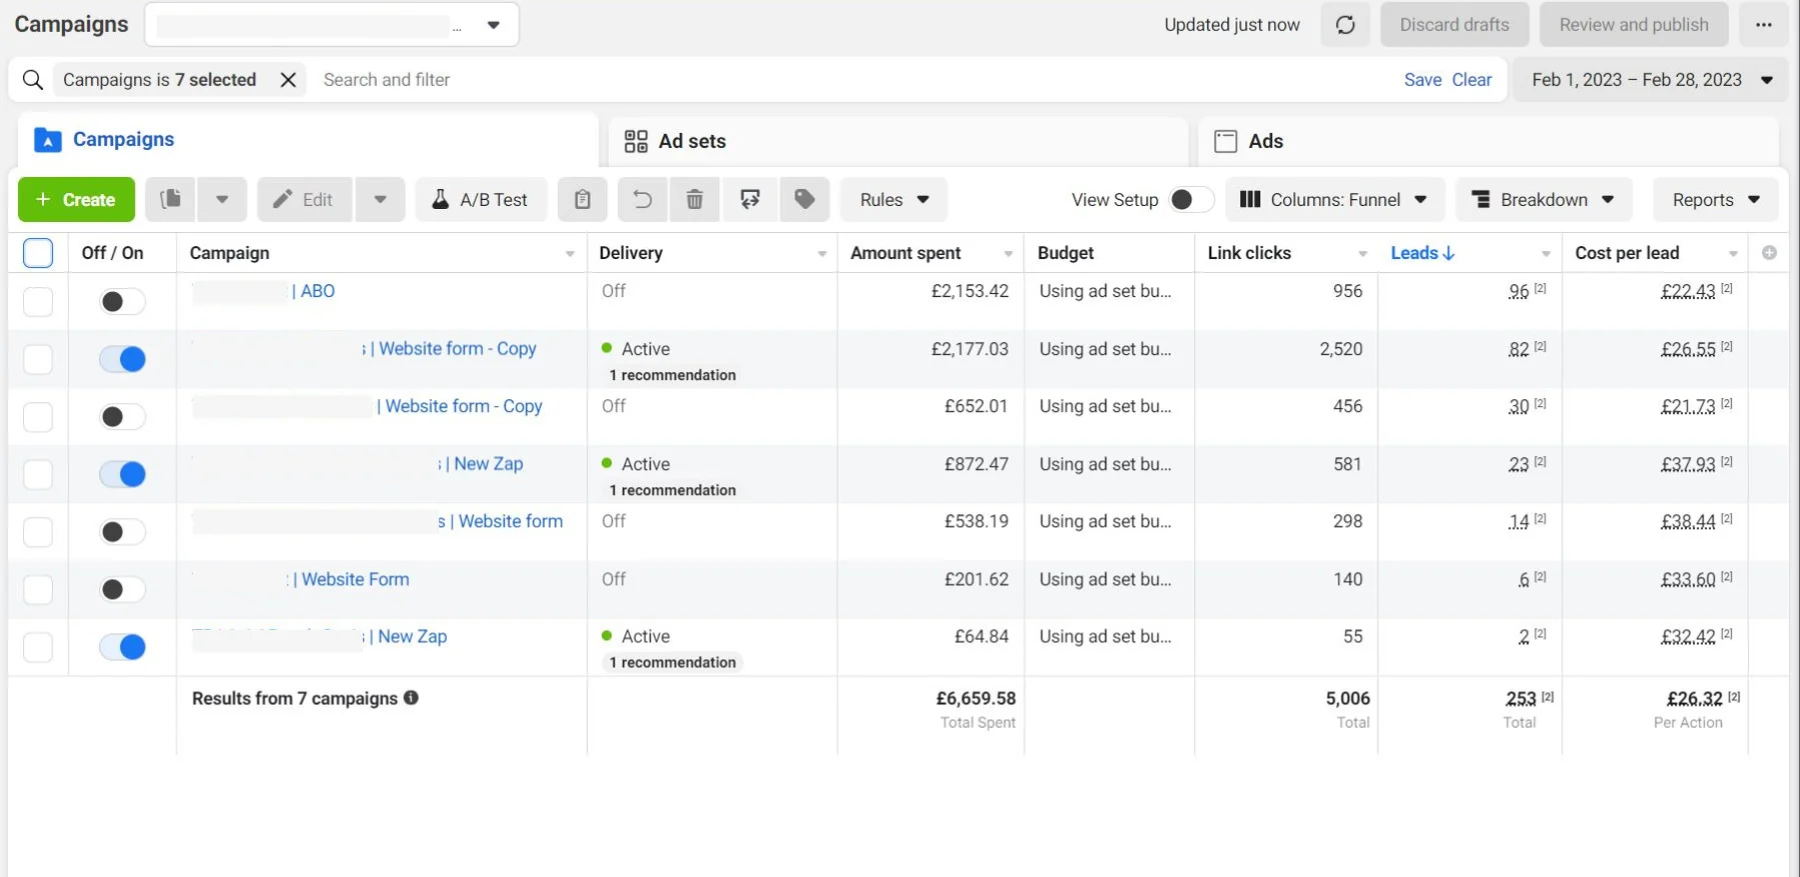Tick the checkbox for the ABO campaign
The image size is (1800, 877).
38,302
